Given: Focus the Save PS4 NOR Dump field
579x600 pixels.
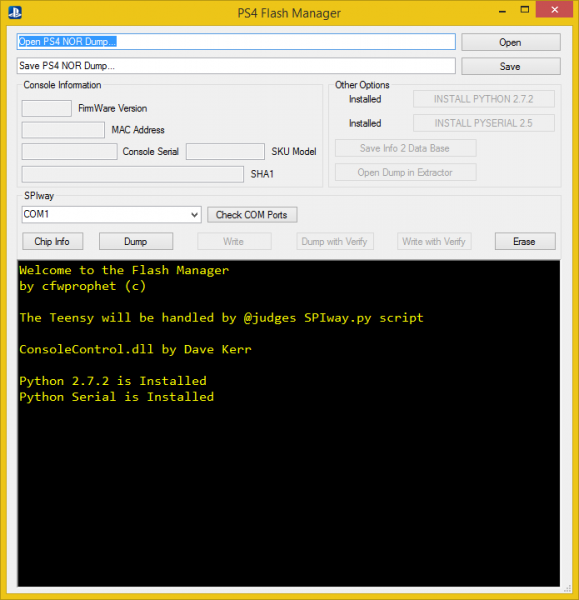Looking at the screenshot, I should point(236,66).
